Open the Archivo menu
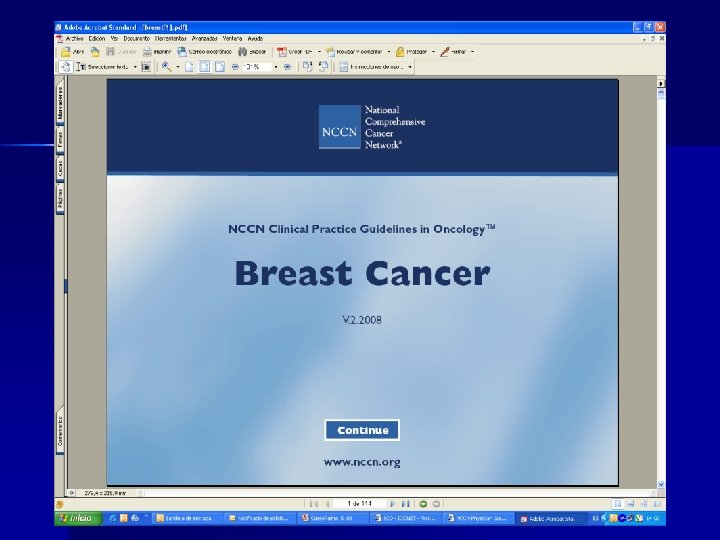The height and width of the screenshot is (540, 720). [74, 39]
